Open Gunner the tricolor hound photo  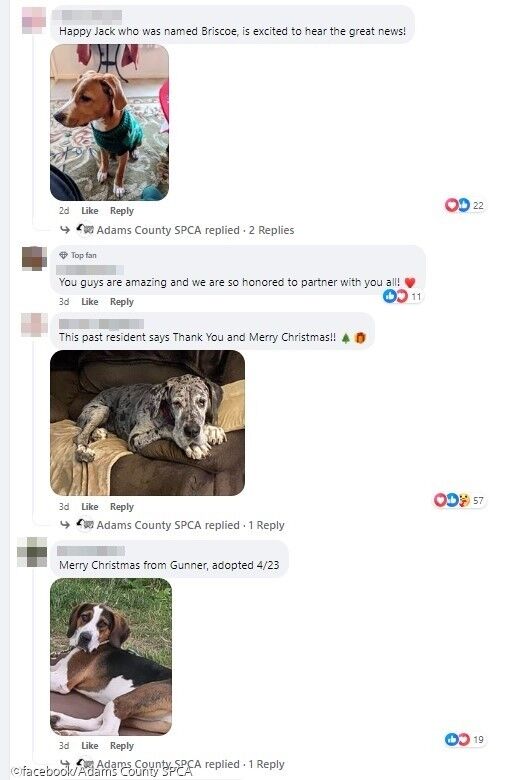tap(111, 657)
